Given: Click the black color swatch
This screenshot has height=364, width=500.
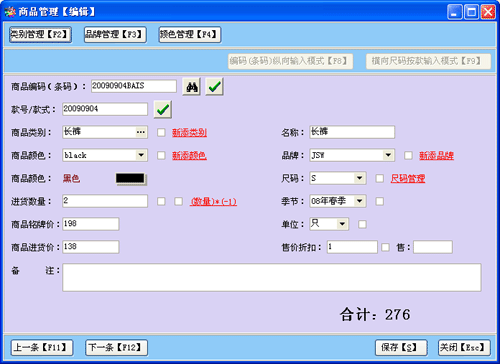Looking at the screenshot, I should tap(130, 178).
